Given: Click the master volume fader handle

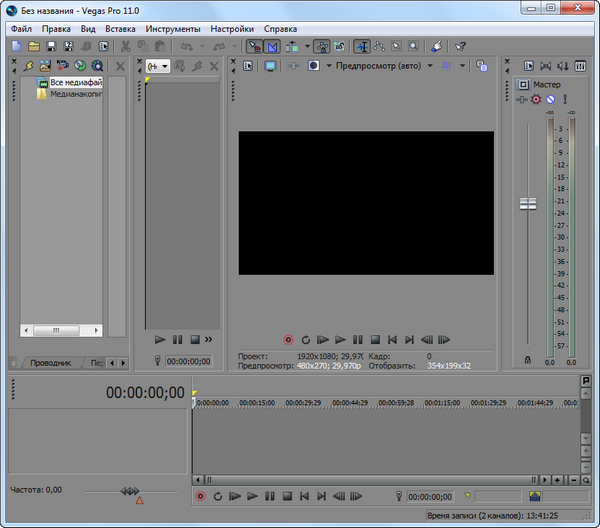Looking at the screenshot, I should 527,203.
